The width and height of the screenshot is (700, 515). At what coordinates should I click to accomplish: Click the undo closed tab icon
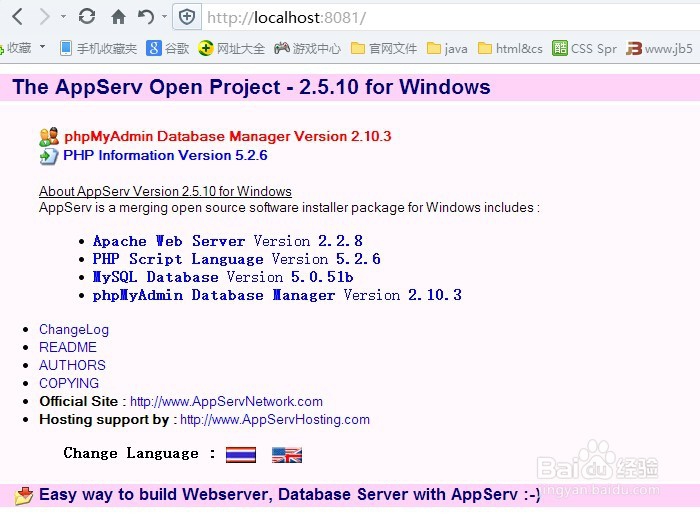[x=146, y=17]
